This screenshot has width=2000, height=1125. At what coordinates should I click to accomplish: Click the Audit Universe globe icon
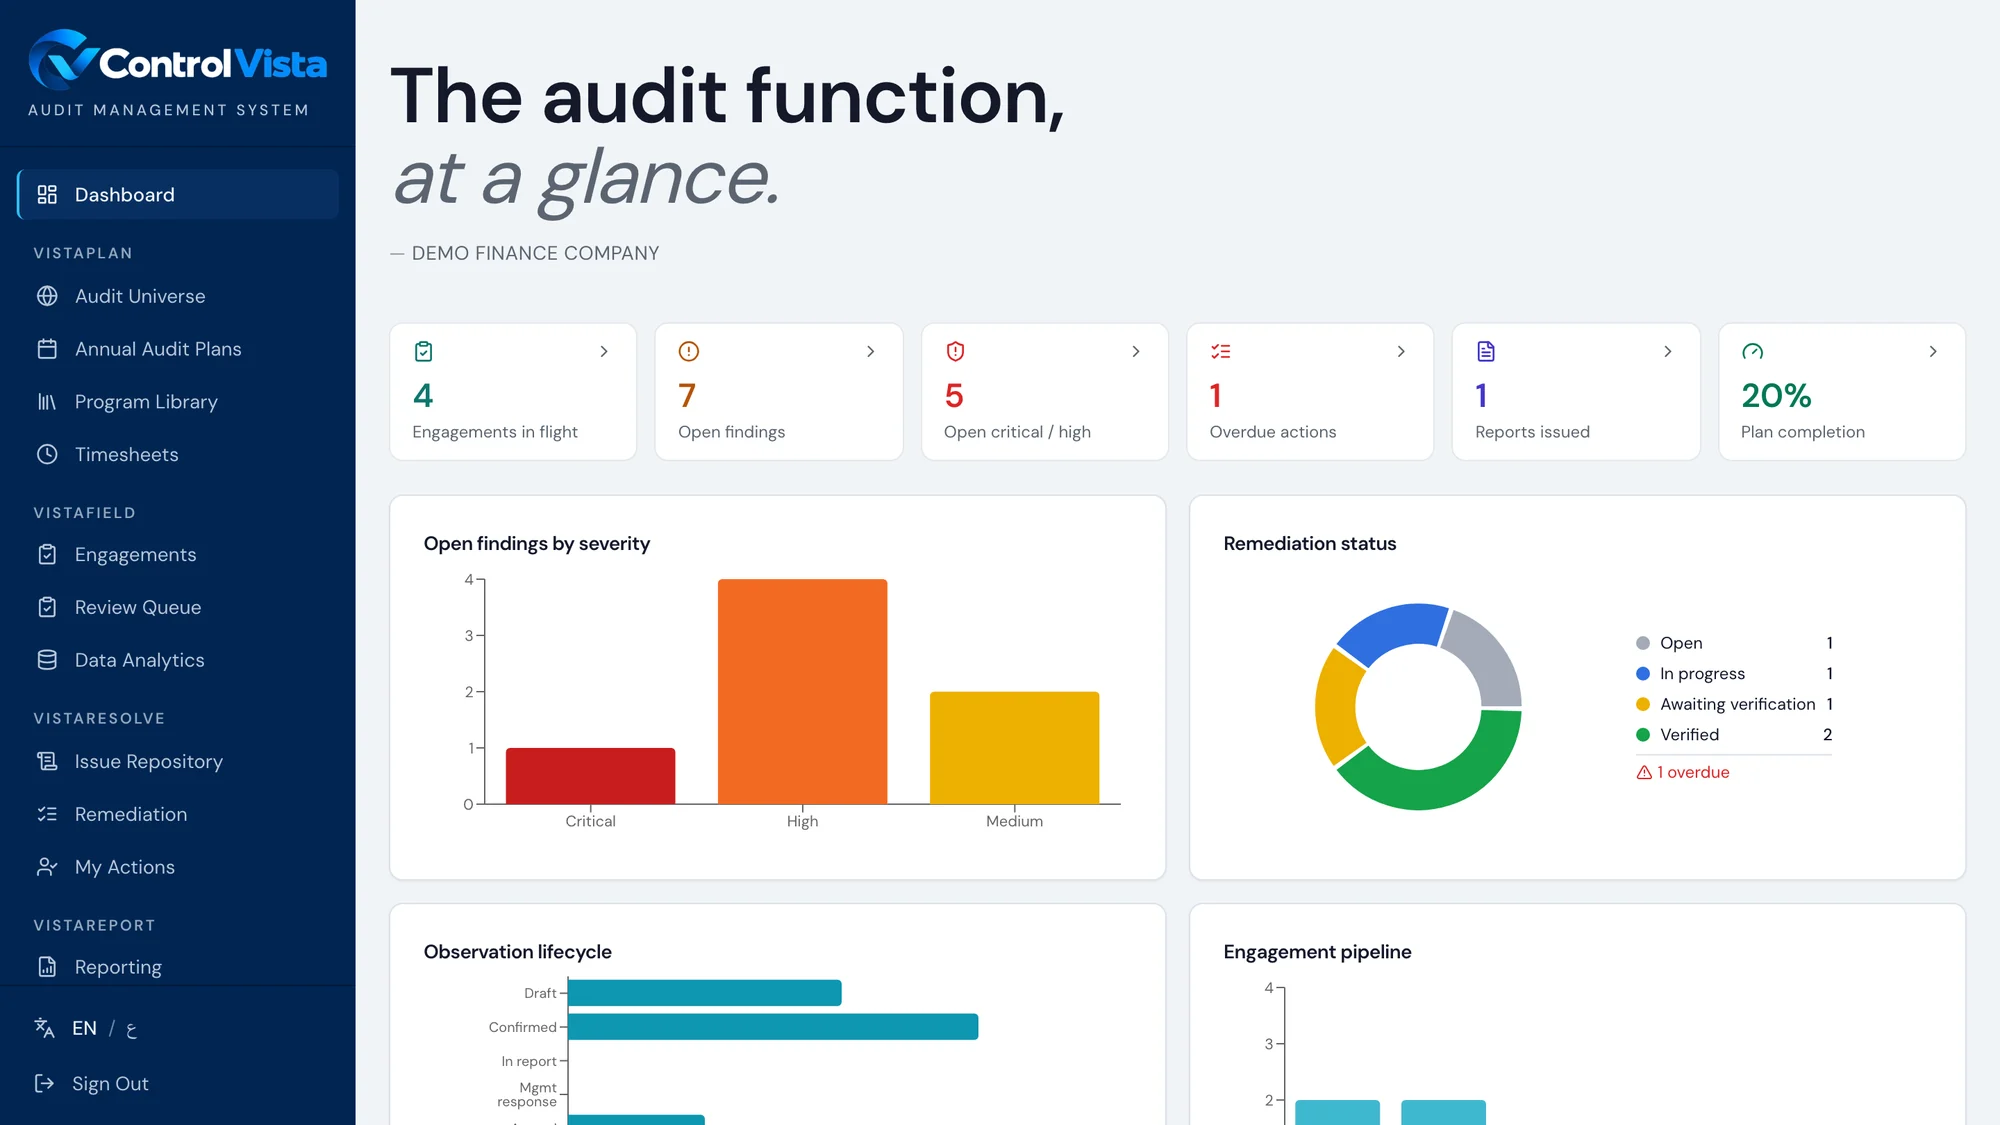47,296
